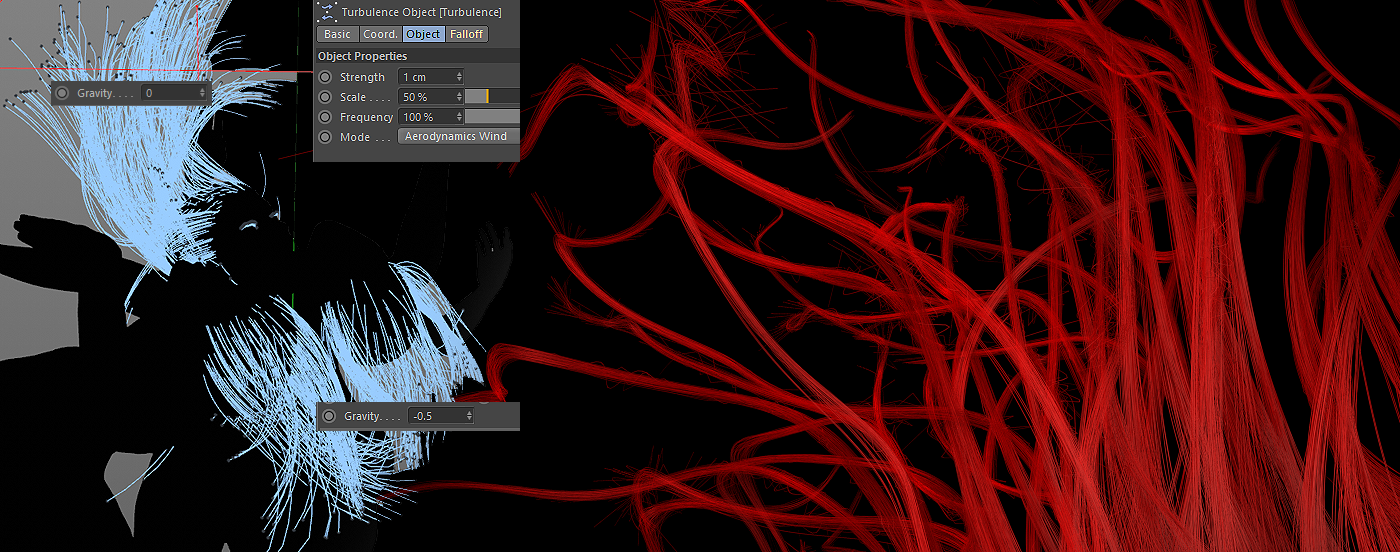
Task: Open the Mode dropdown Aerodynamics Wind
Action: [x=459, y=137]
